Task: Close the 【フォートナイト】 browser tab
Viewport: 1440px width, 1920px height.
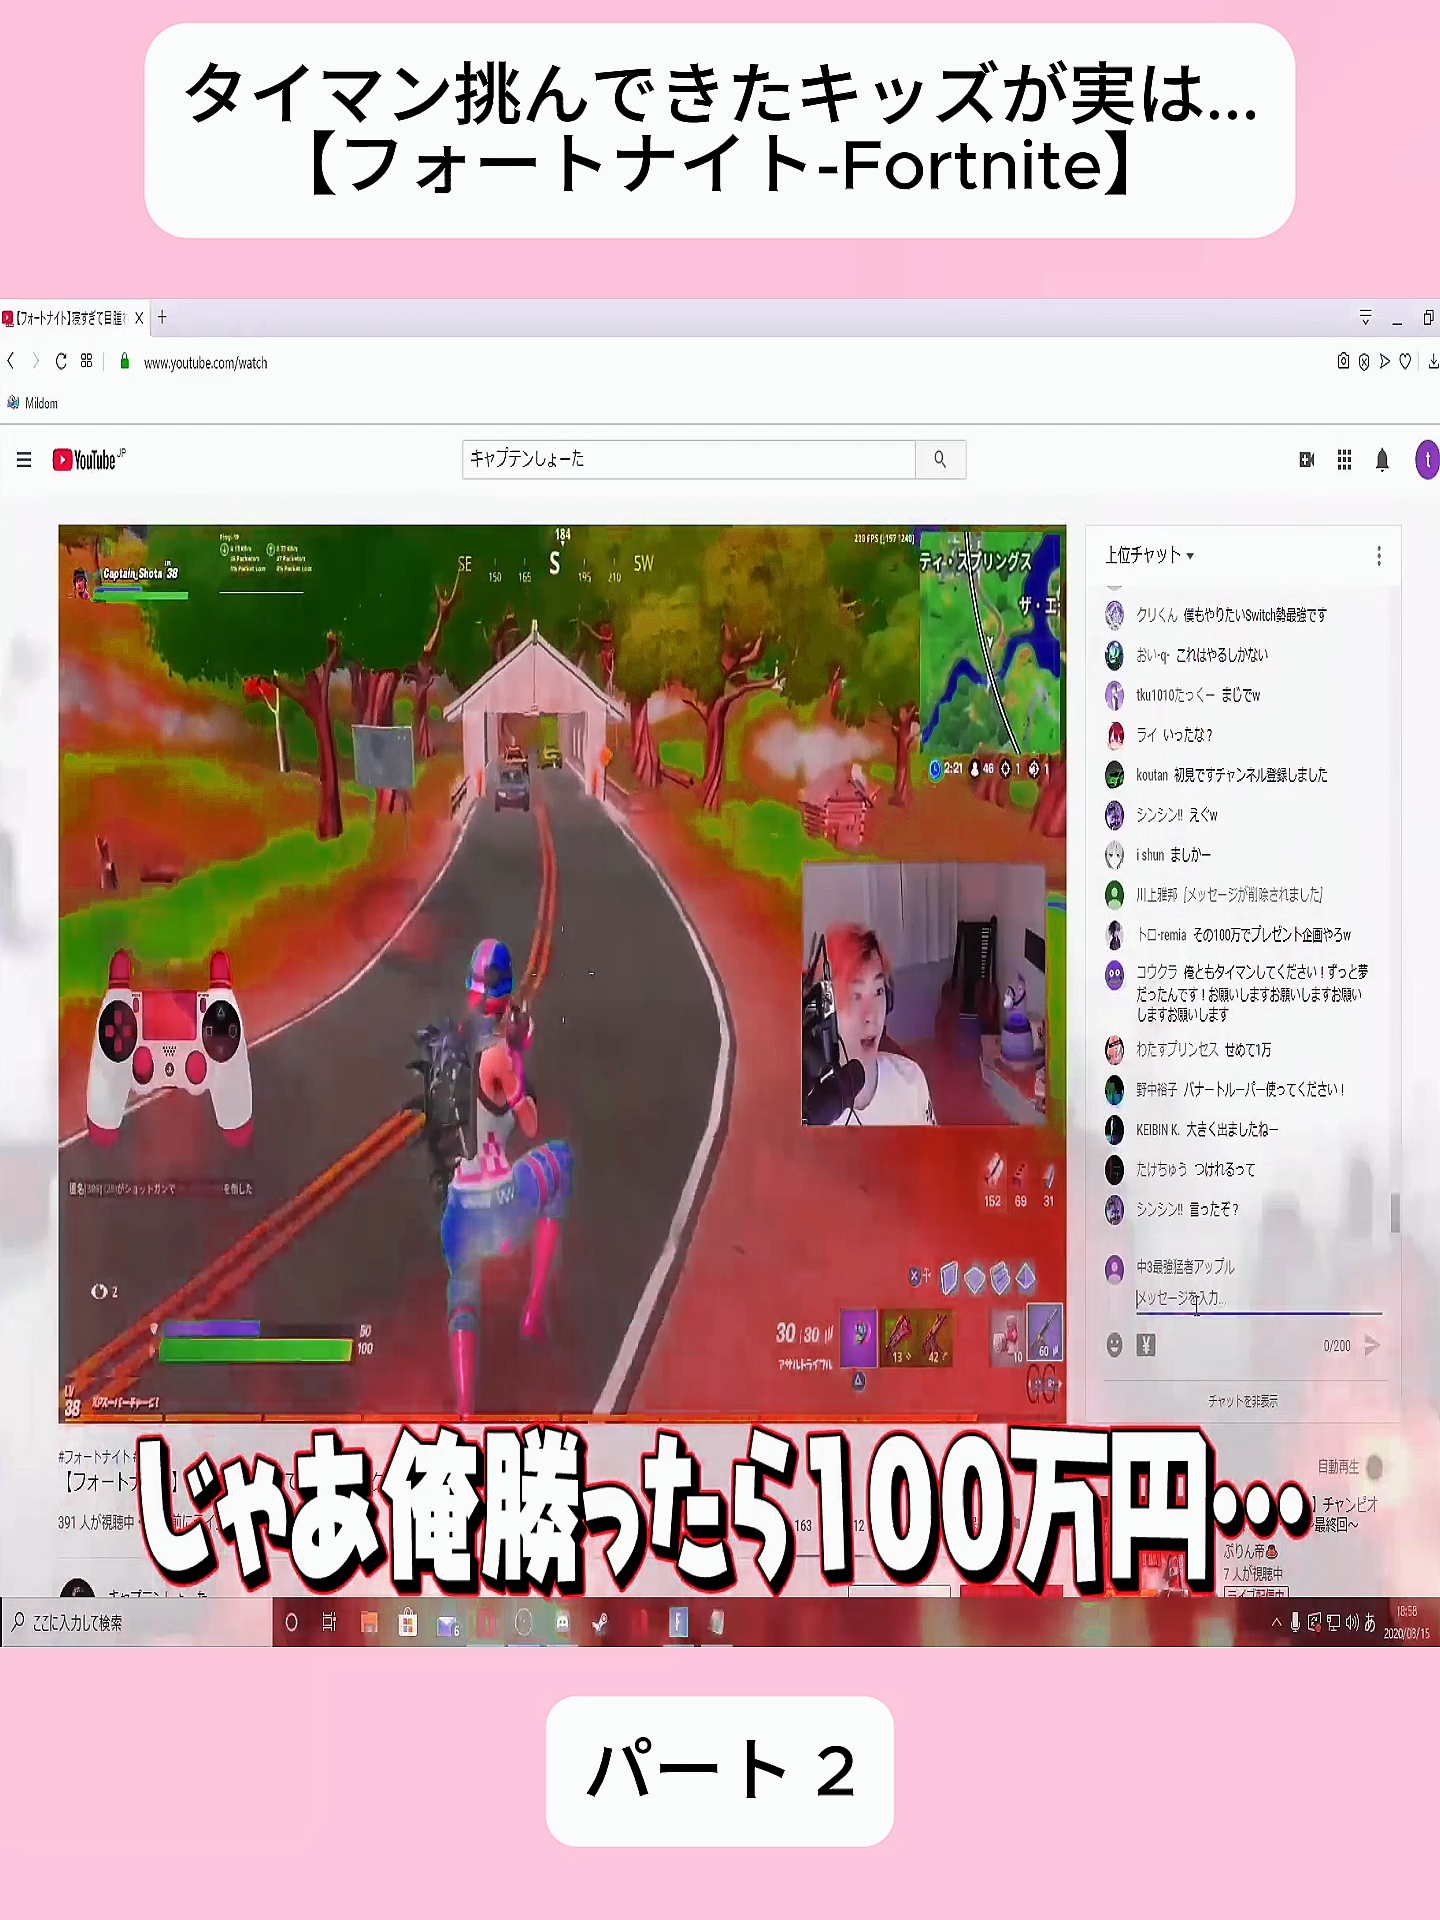Action: point(139,318)
